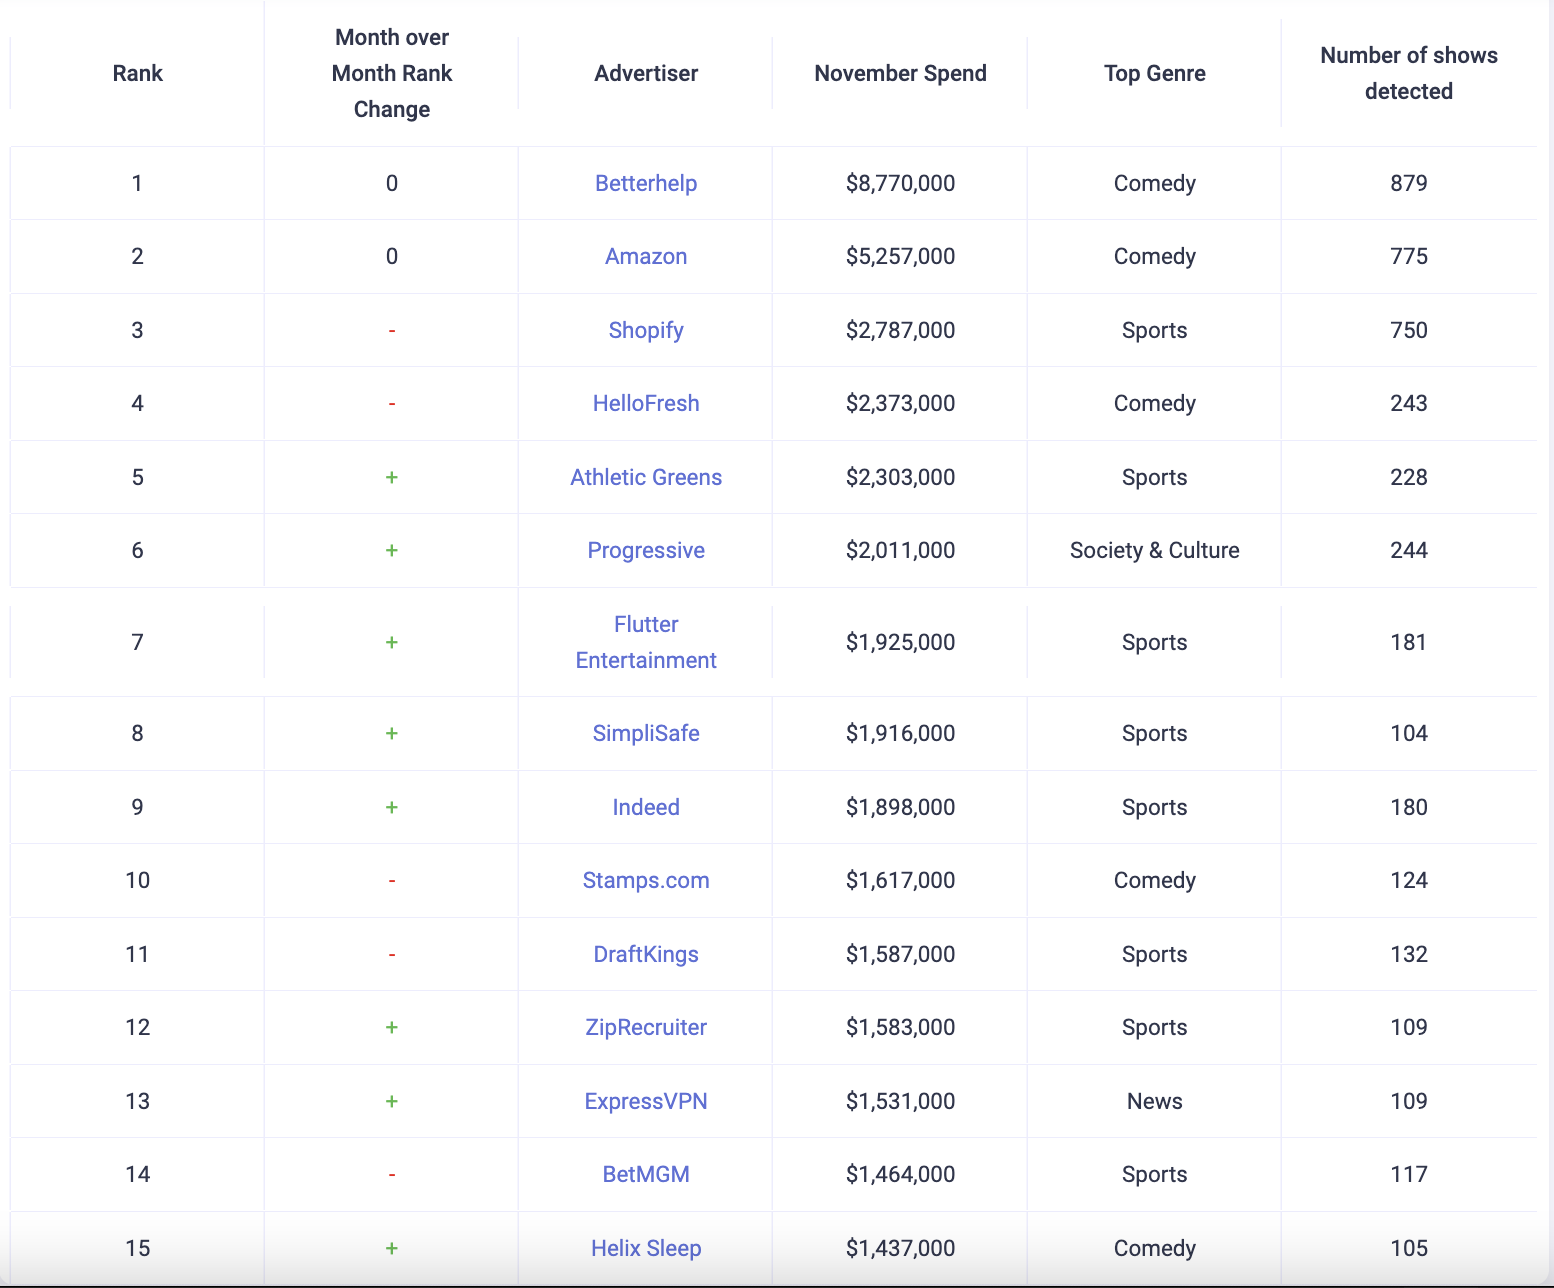Select the $1,587,000 spend cell

tap(900, 954)
